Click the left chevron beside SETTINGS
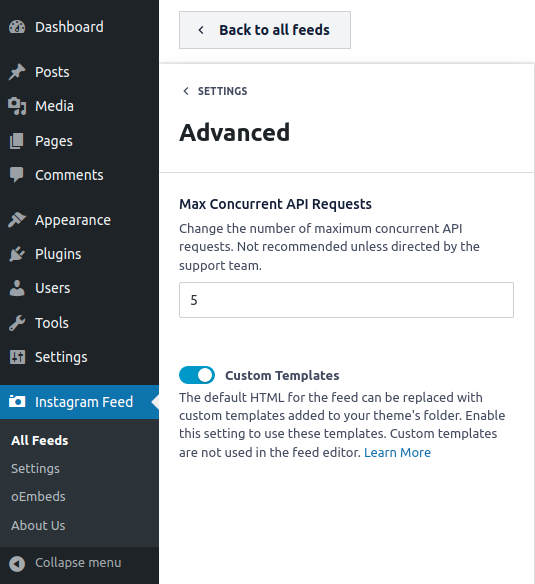The height and width of the screenshot is (584, 535). 186,91
